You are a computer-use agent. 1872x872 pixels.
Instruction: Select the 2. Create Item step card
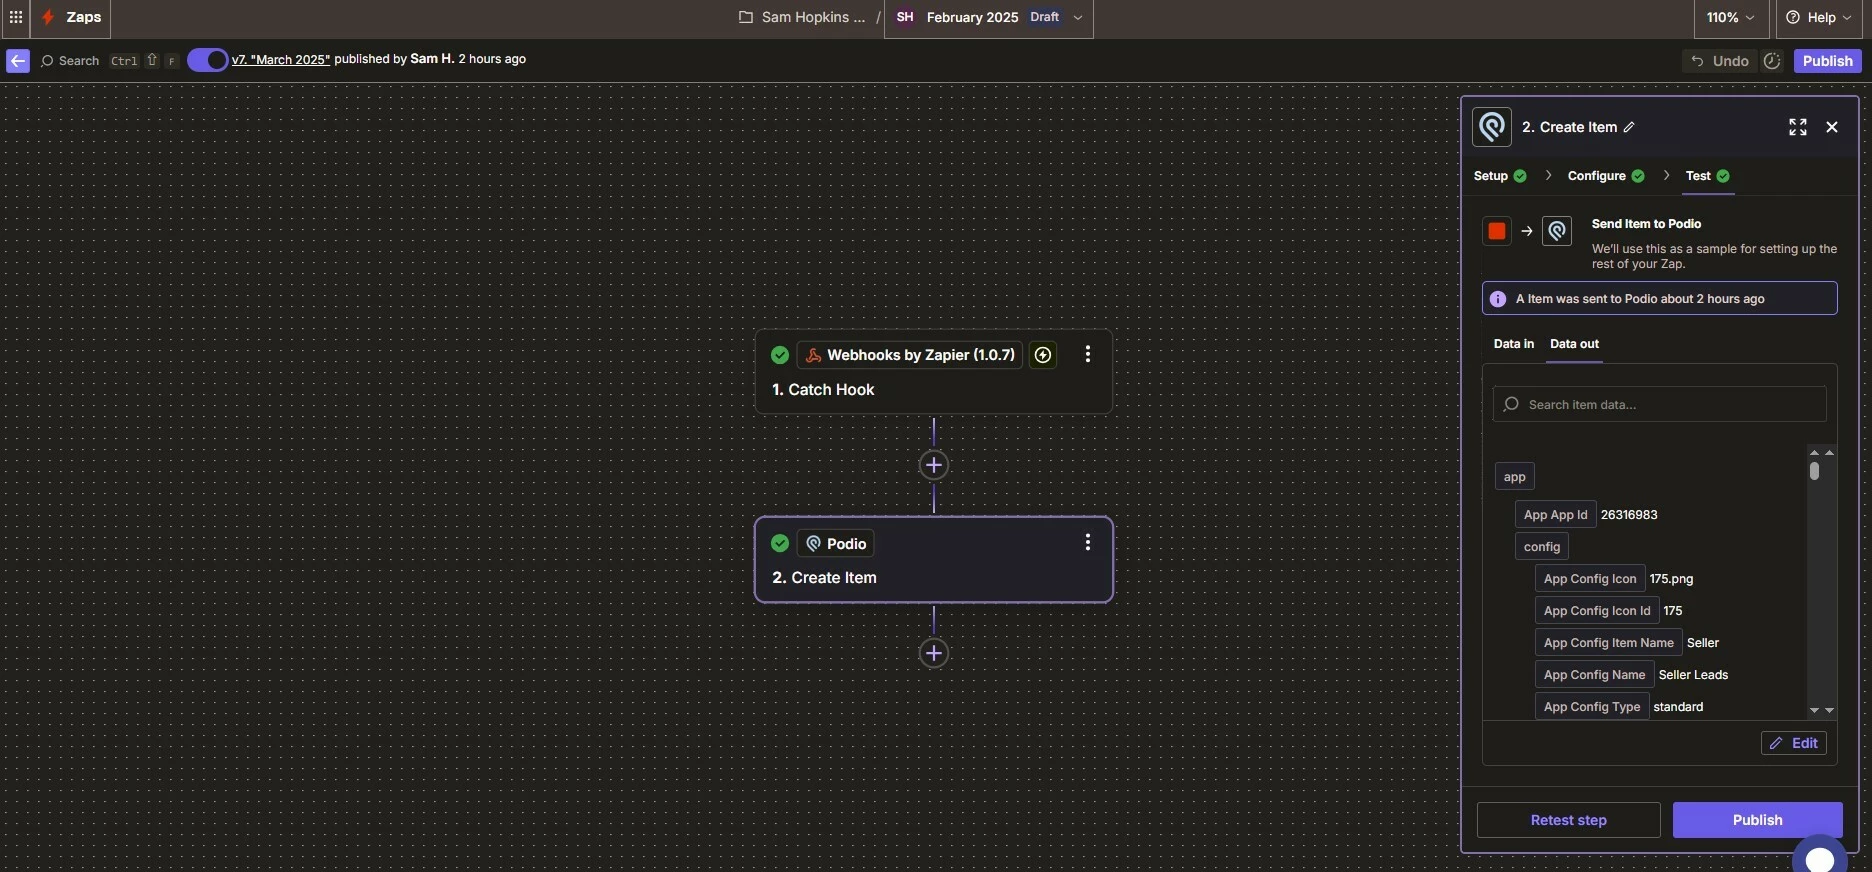(934, 560)
